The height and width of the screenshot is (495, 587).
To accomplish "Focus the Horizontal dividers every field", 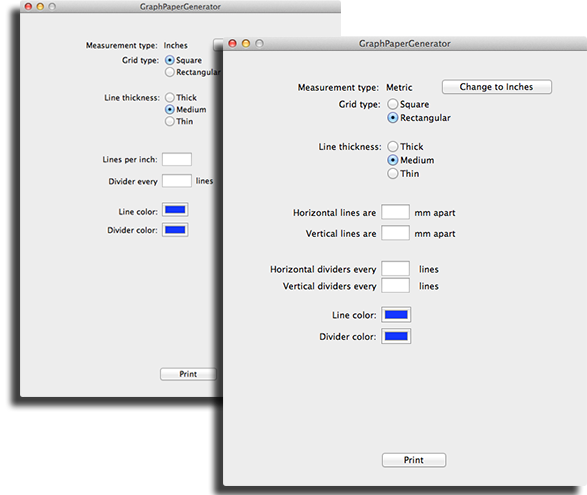I will click(395, 268).
